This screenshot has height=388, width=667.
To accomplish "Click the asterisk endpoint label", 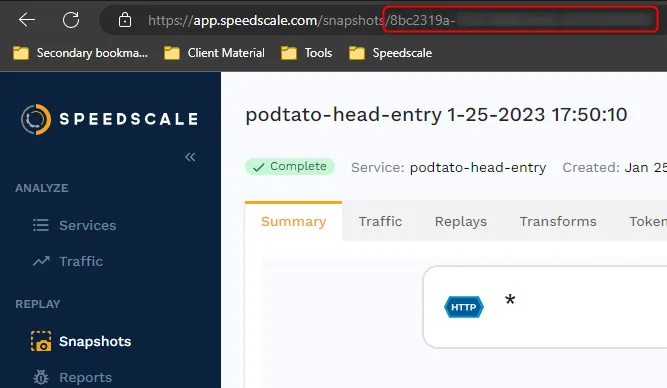I will [x=510, y=300].
